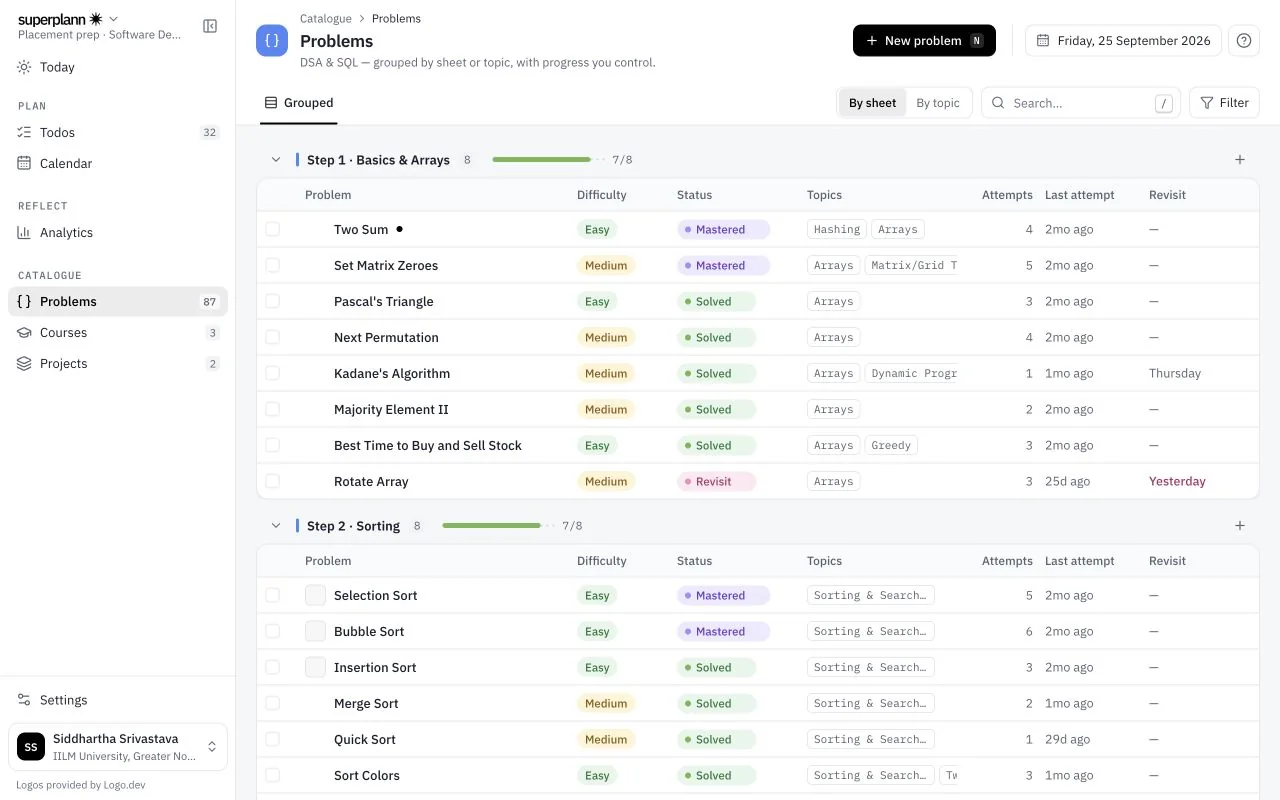Click Thursday revisit for Kadane's Algorithm
1280x800 pixels.
click(x=1175, y=373)
